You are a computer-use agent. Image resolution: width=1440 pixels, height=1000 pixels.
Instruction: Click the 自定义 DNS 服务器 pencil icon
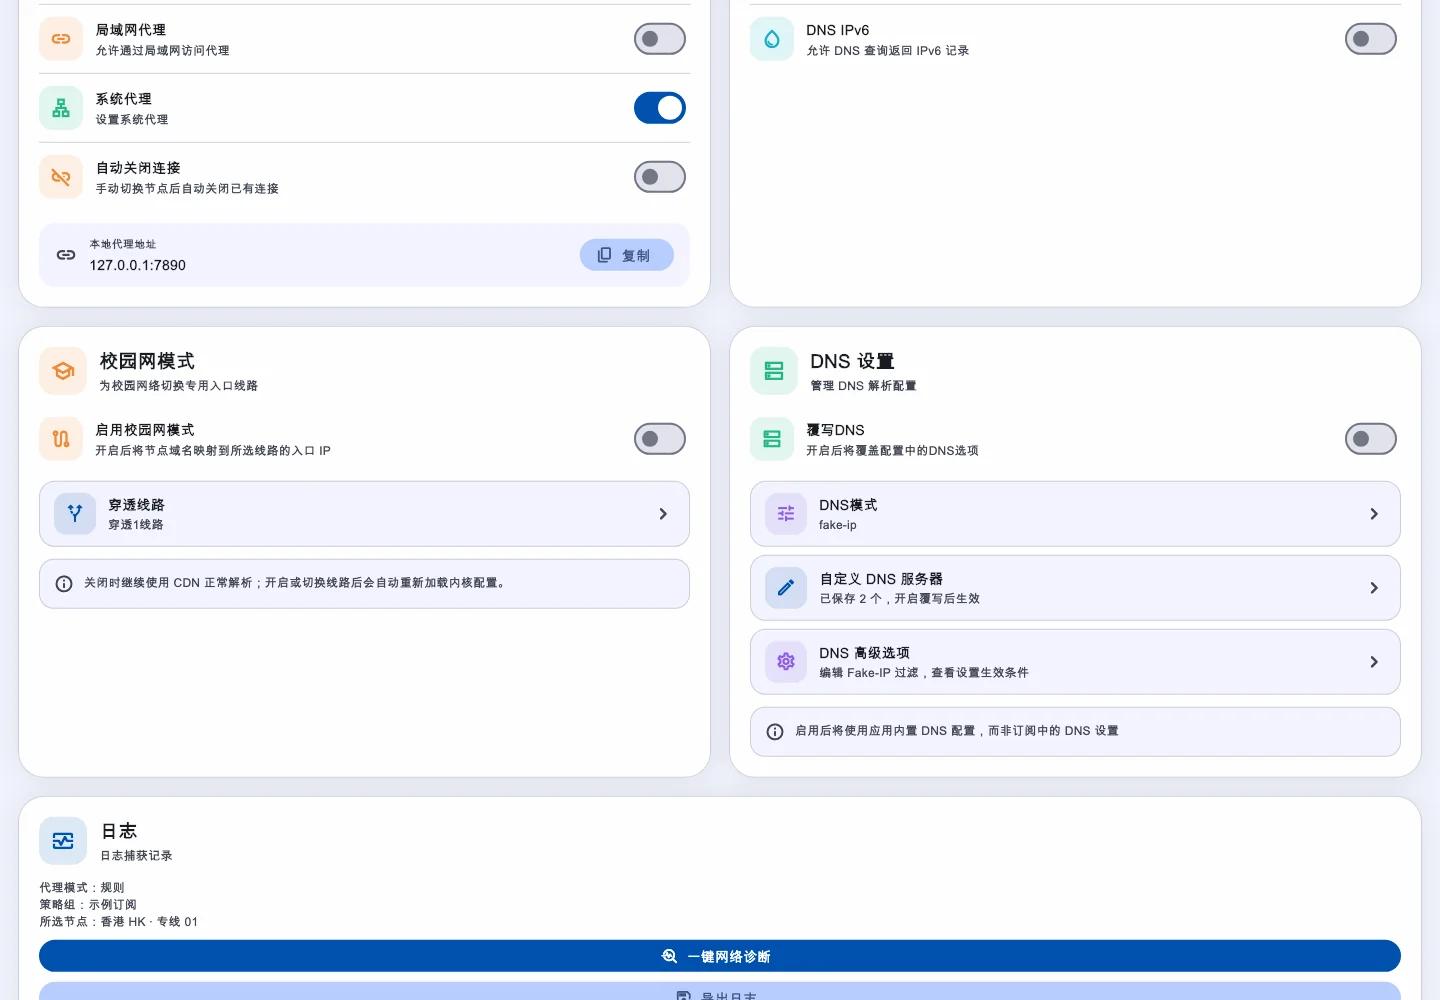[786, 588]
